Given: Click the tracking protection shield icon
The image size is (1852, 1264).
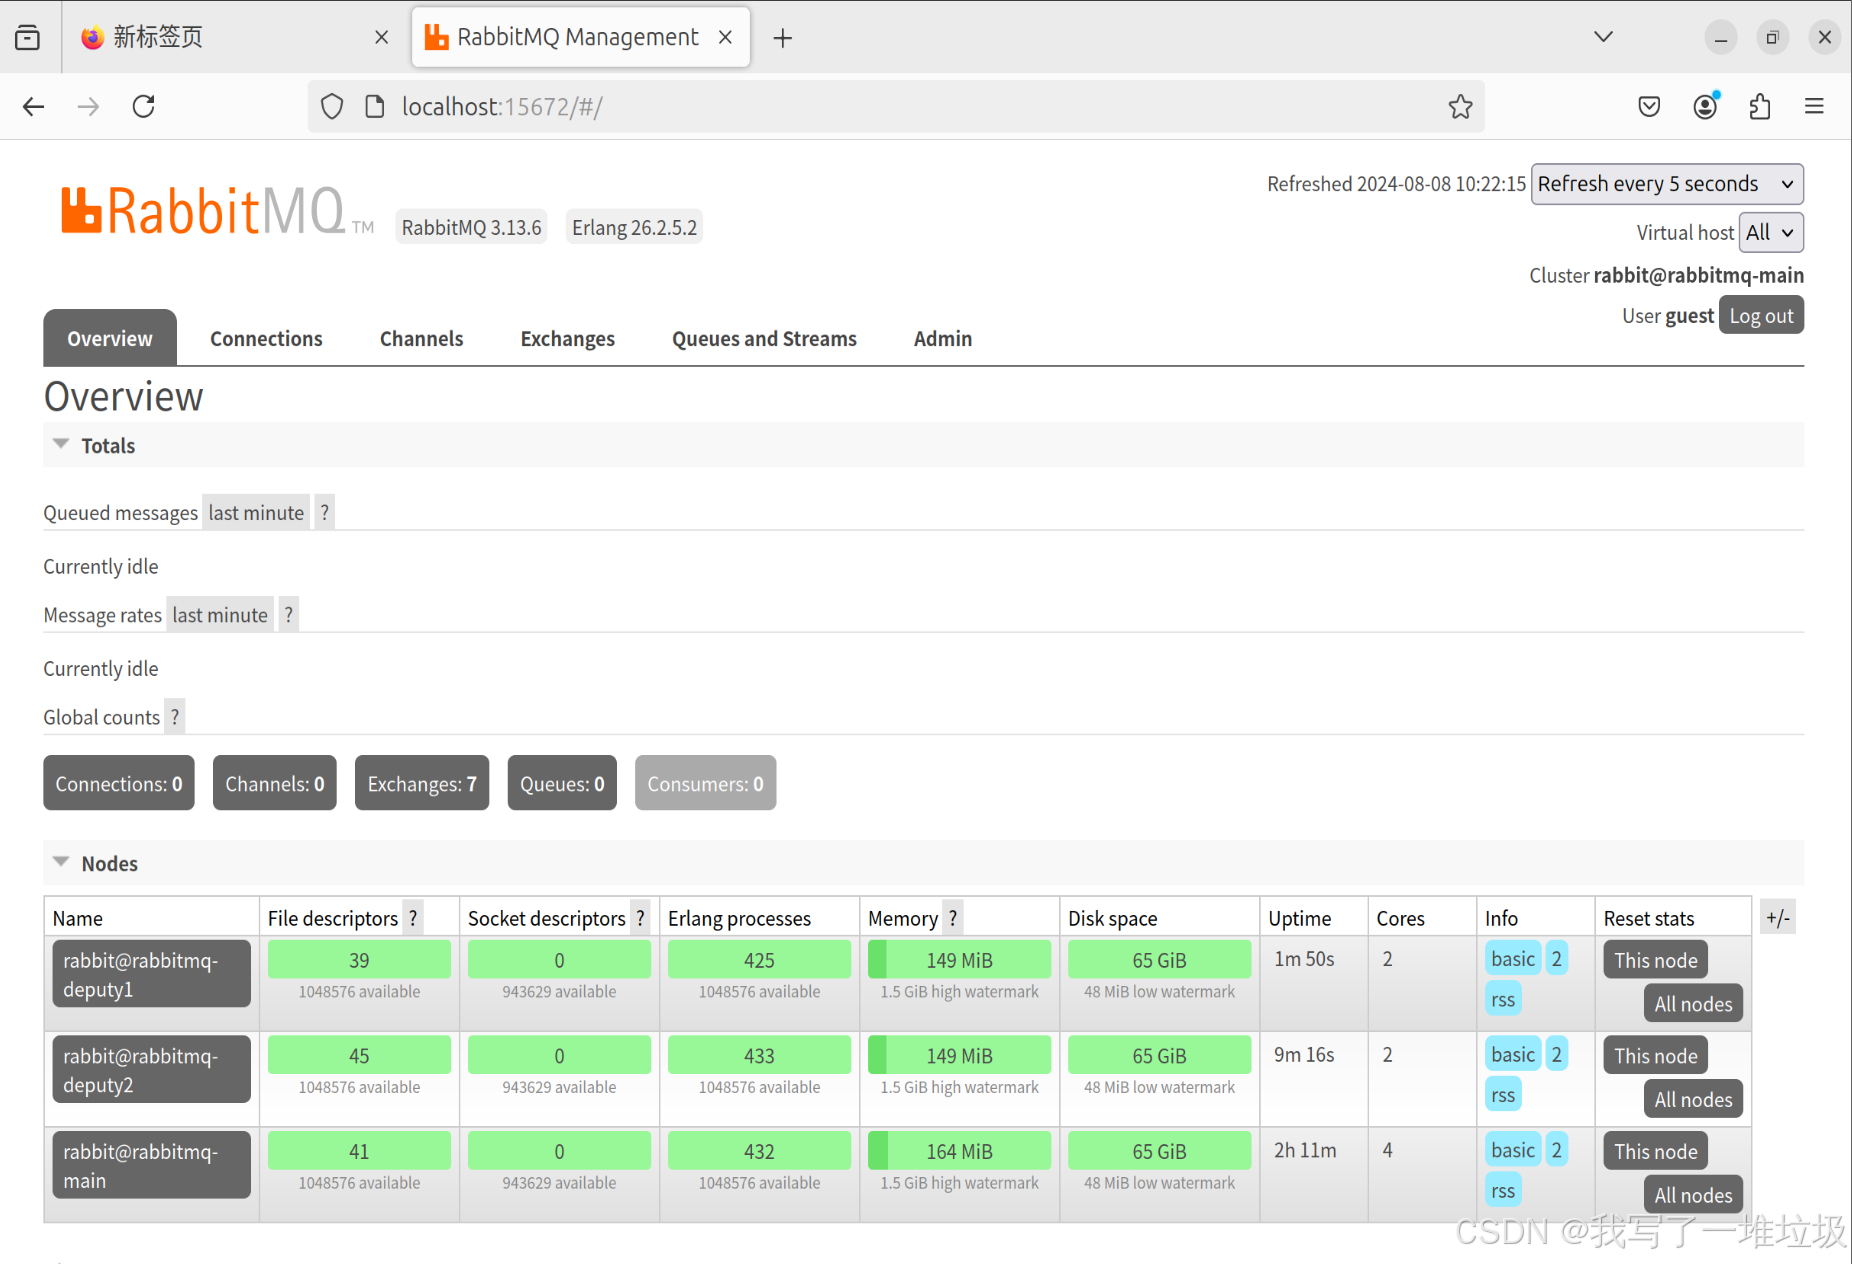Looking at the screenshot, I should click(332, 107).
